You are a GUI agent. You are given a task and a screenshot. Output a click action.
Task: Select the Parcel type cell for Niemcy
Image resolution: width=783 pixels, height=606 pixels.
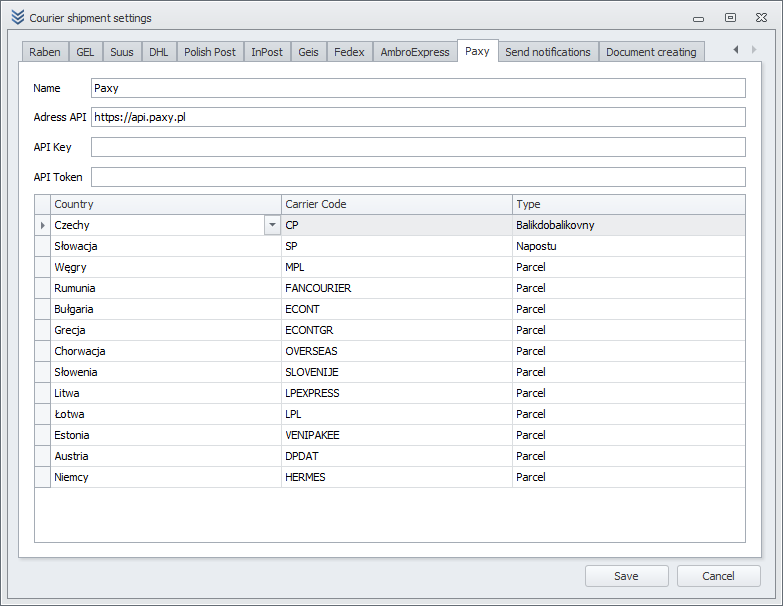click(629, 477)
